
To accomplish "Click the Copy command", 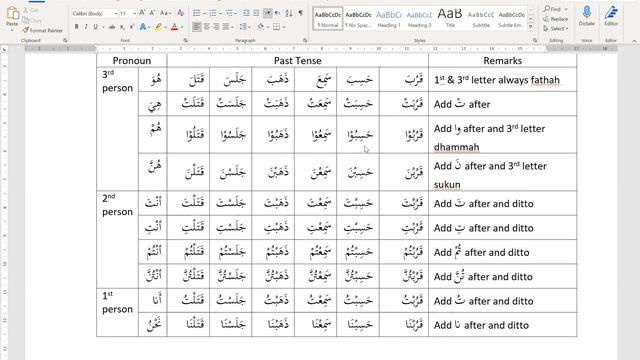I will pyautogui.click(x=32, y=20).
